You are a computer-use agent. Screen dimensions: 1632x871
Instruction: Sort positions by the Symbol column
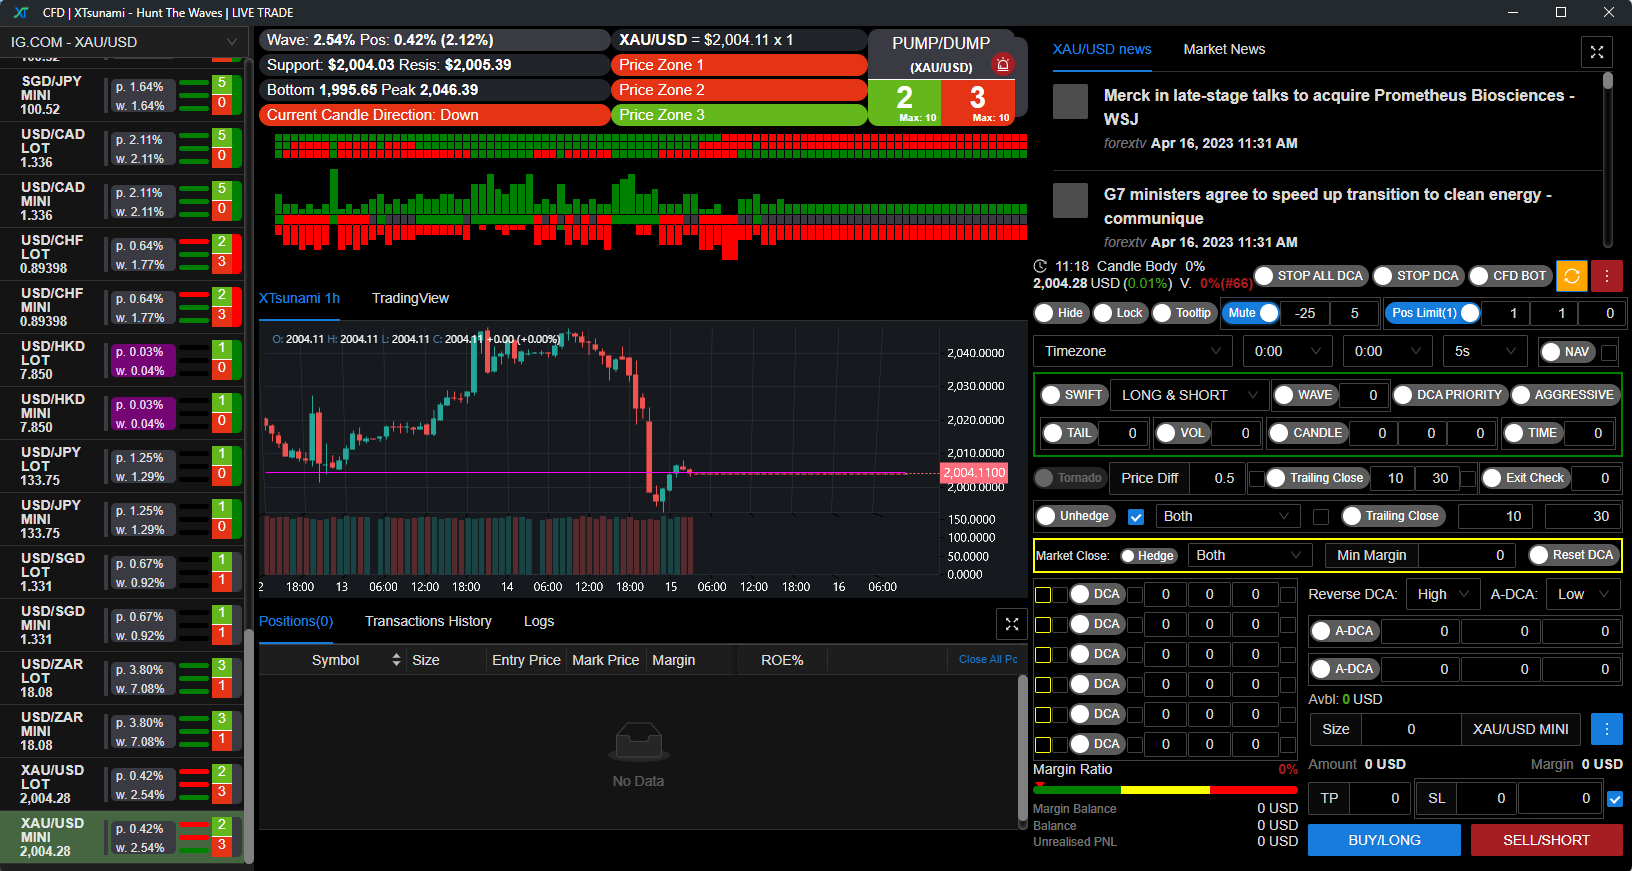pyautogui.click(x=396, y=660)
